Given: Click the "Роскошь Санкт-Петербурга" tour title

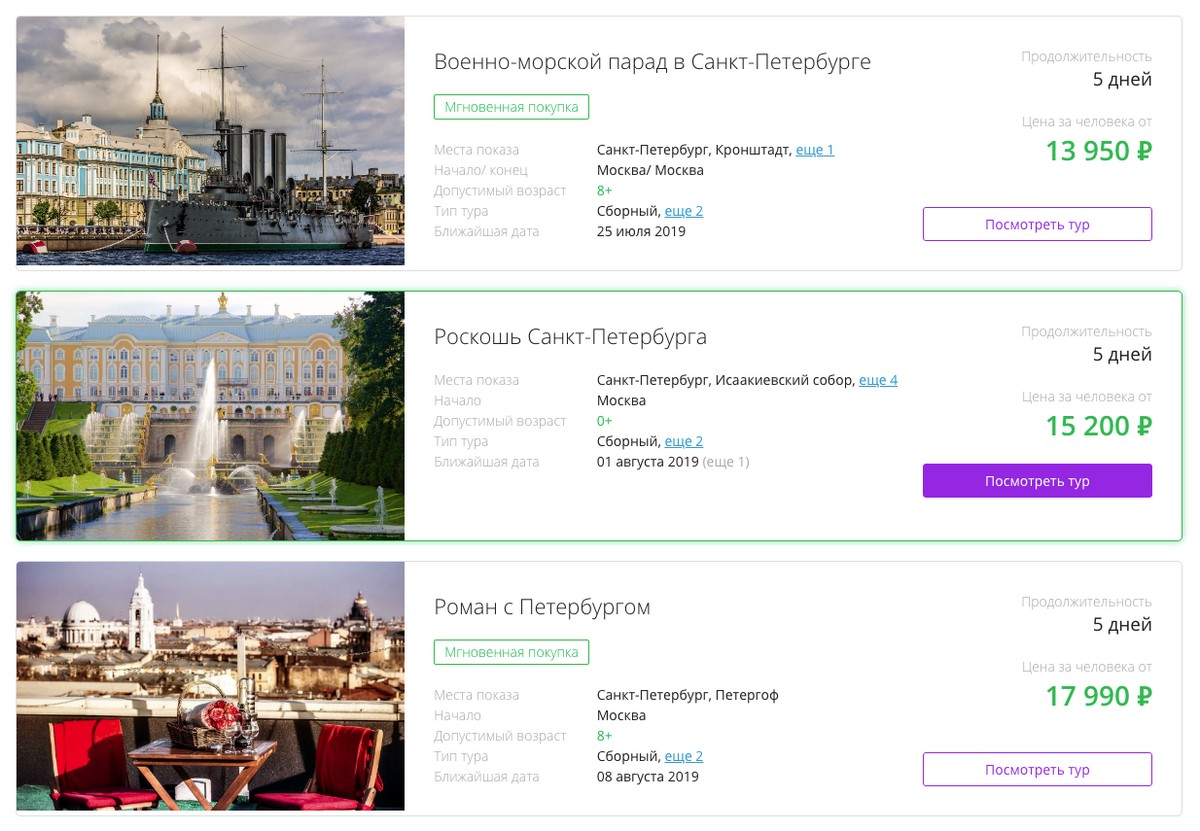Looking at the screenshot, I should [570, 337].
